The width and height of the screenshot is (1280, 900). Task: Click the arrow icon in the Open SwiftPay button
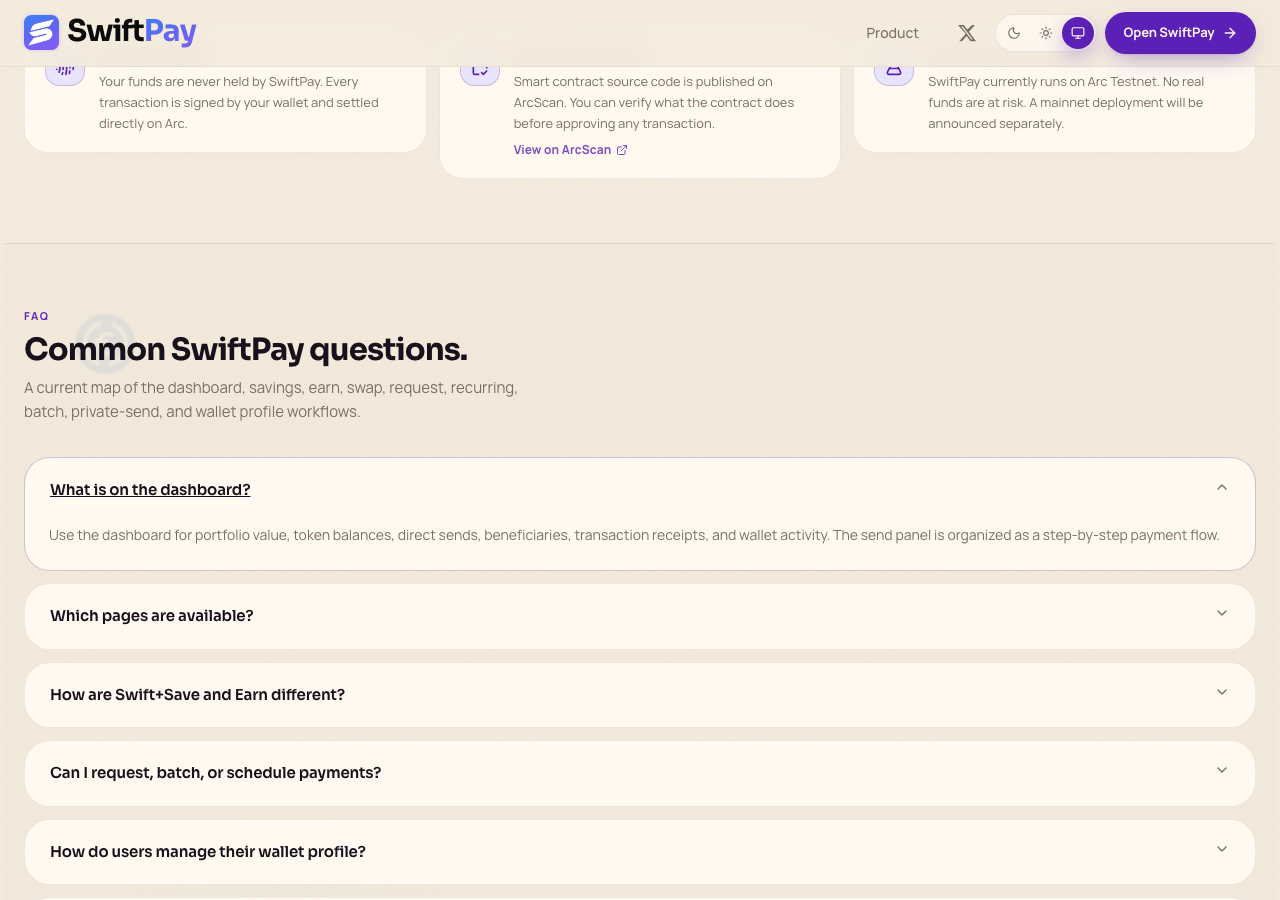pyautogui.click(x=1230, y=33)
